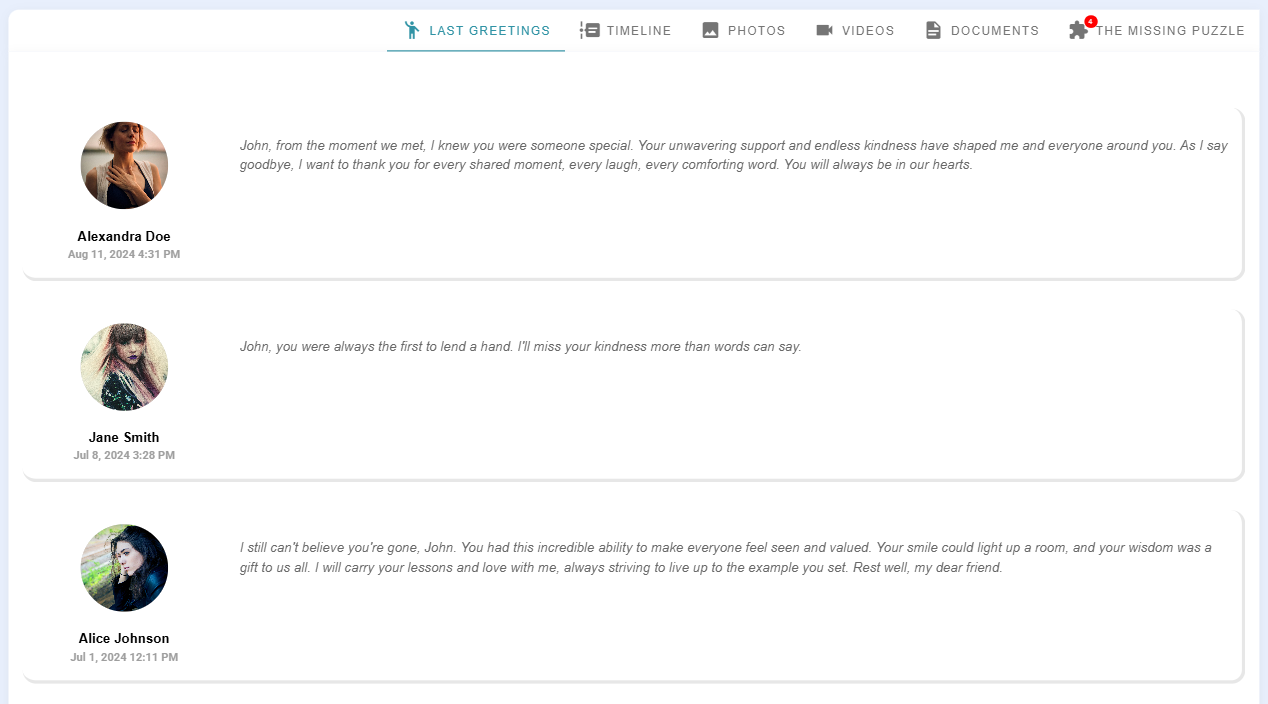Image resolution: width=1268 pixels, height=704 pixels.
Task: Open The Missing Puzzle tab
Action: tap(1157, 30)
